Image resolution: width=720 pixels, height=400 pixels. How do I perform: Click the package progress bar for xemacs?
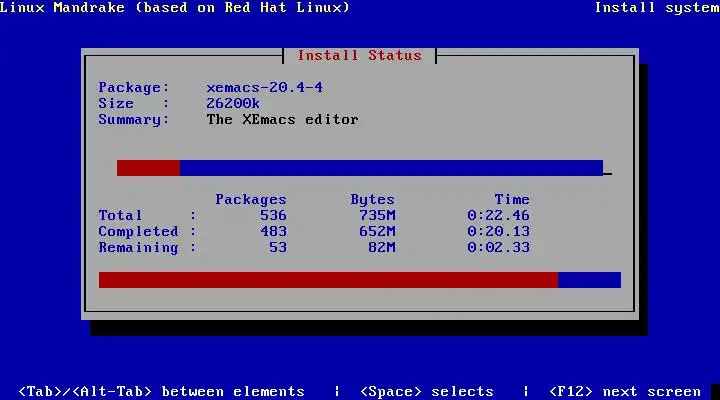(360, 168)
